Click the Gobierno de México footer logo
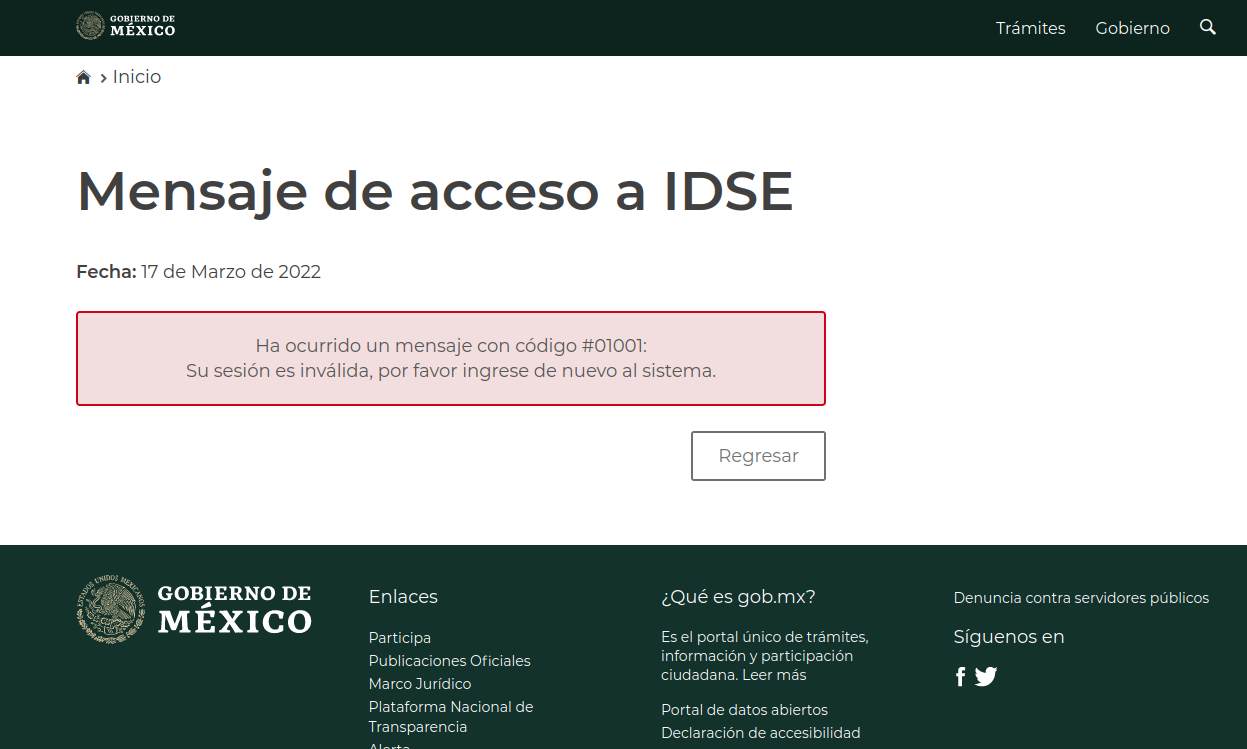This screenshot has height=749, width=1247. click(195, 608)
